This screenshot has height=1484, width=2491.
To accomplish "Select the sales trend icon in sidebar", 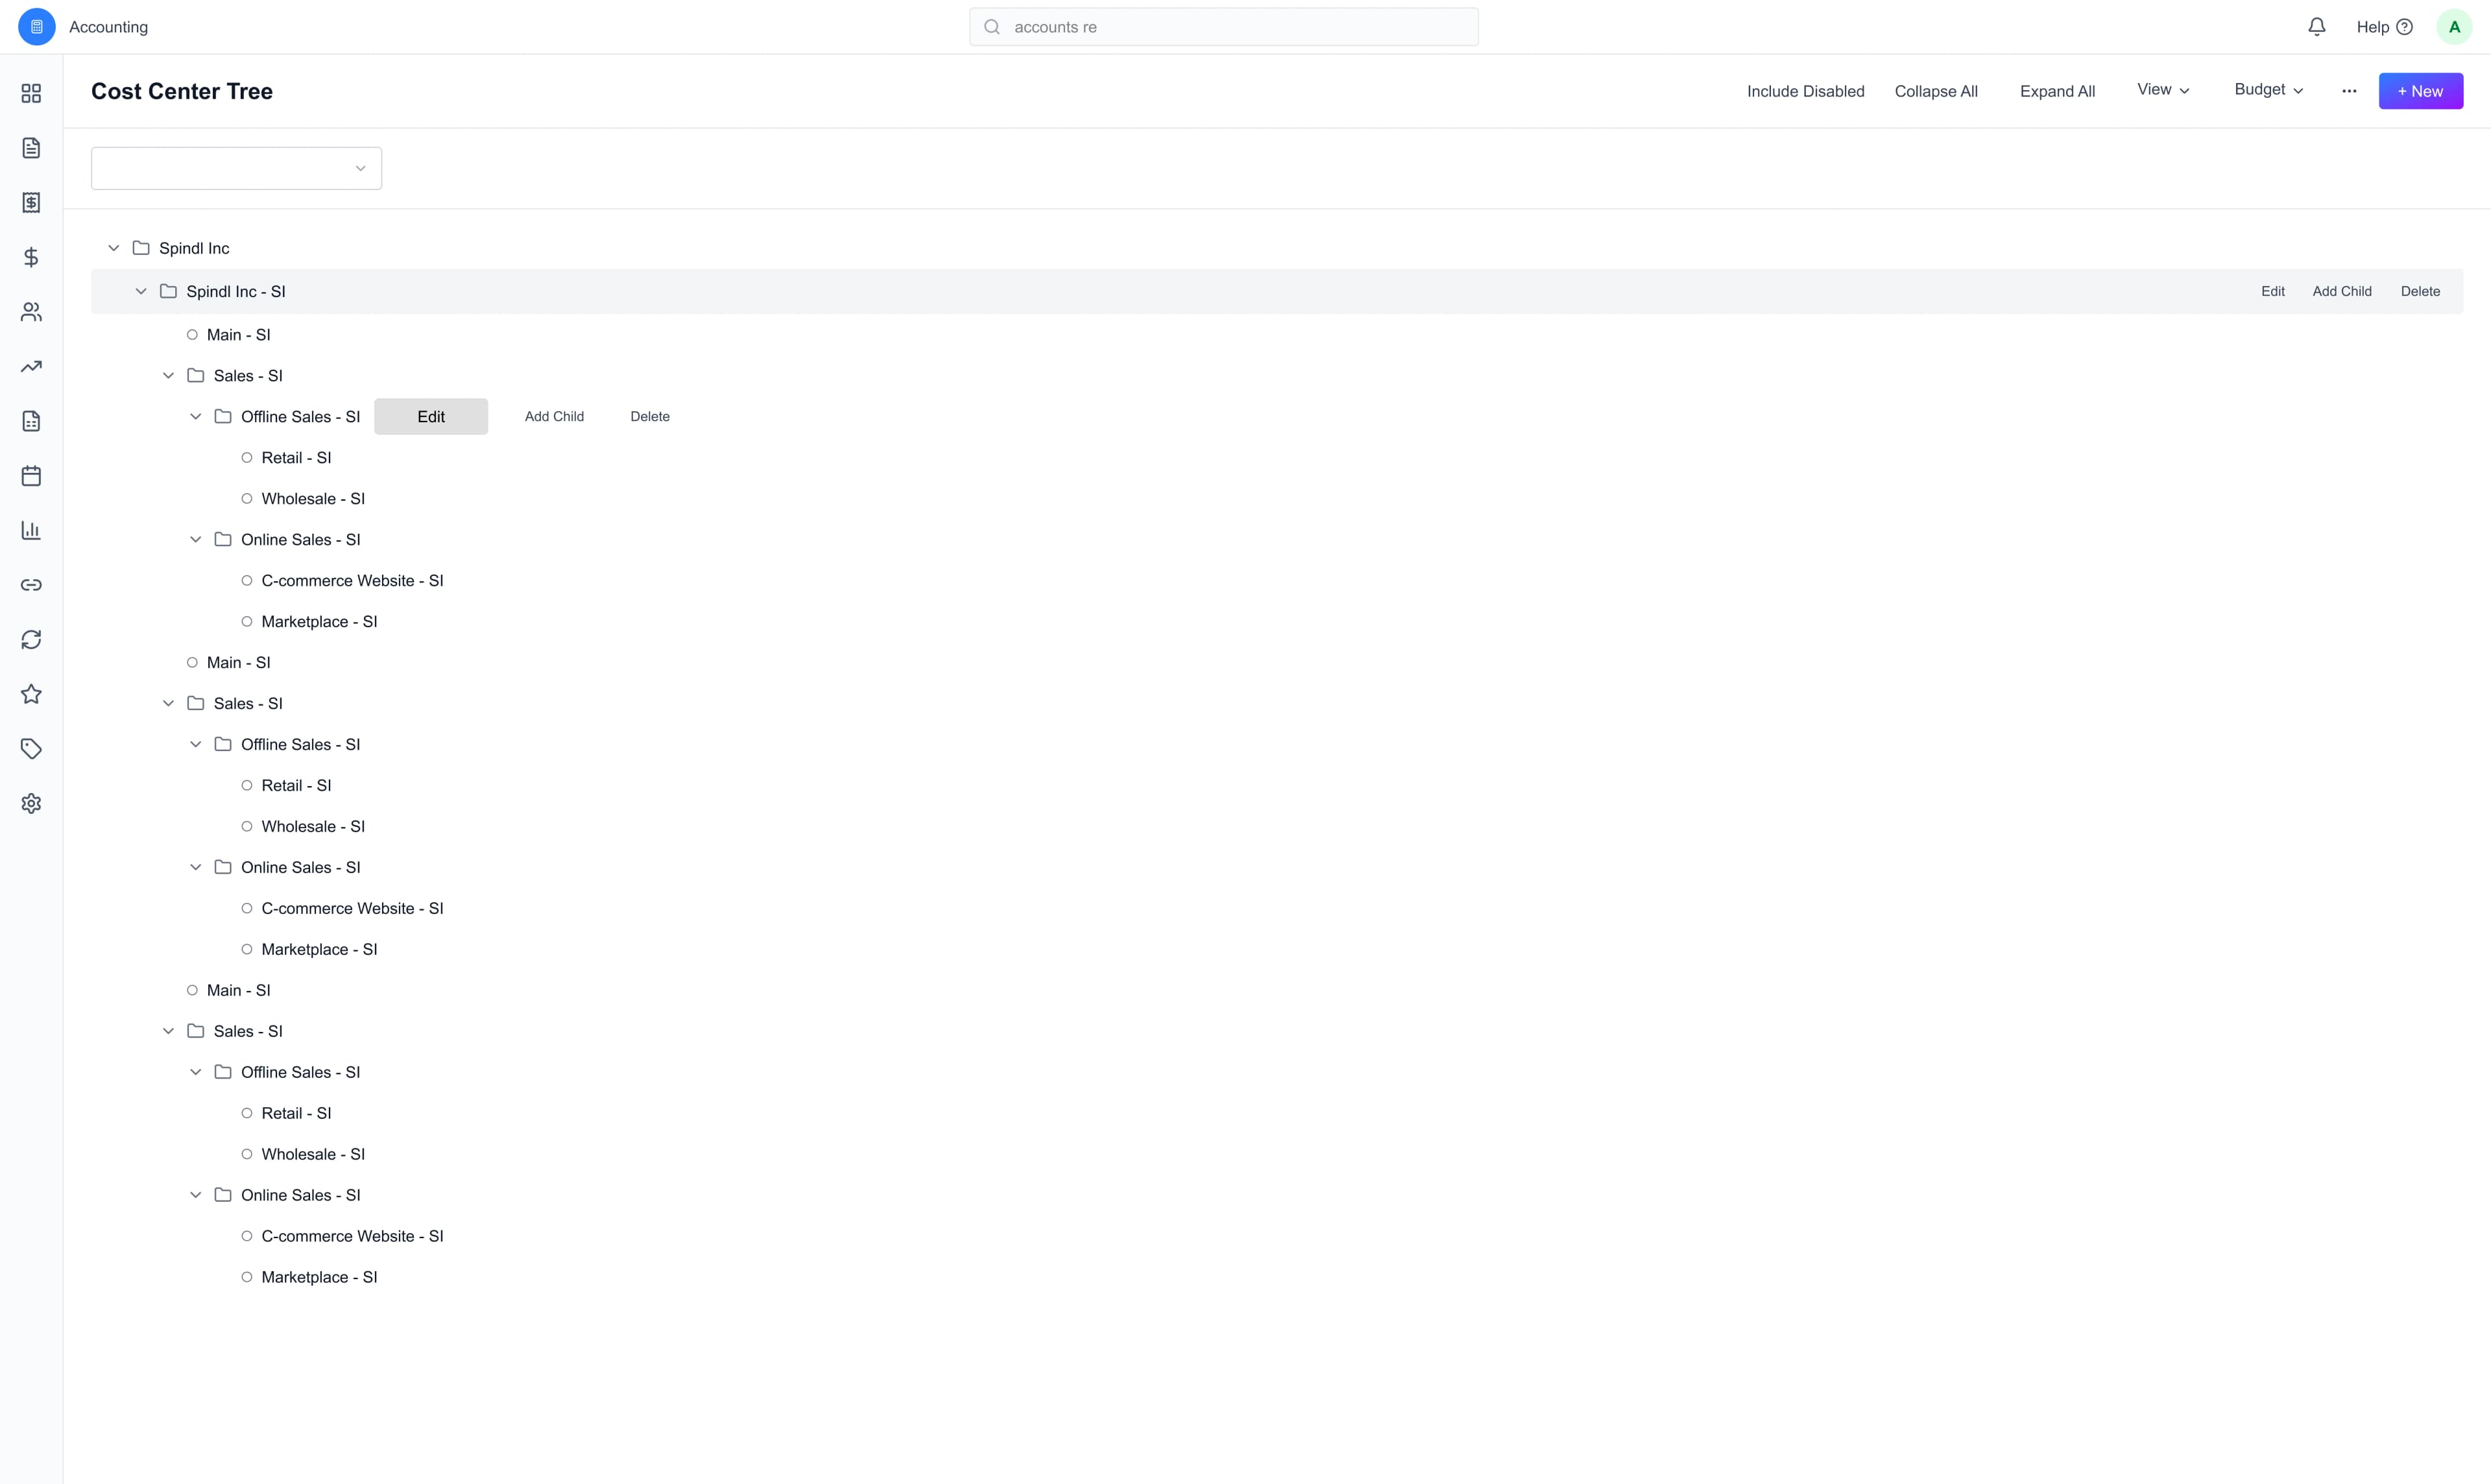I will (x=31, y=366).
